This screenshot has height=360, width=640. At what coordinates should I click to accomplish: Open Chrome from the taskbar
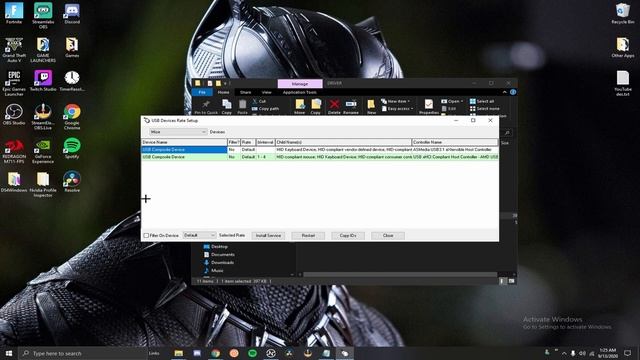pos(216,353)
